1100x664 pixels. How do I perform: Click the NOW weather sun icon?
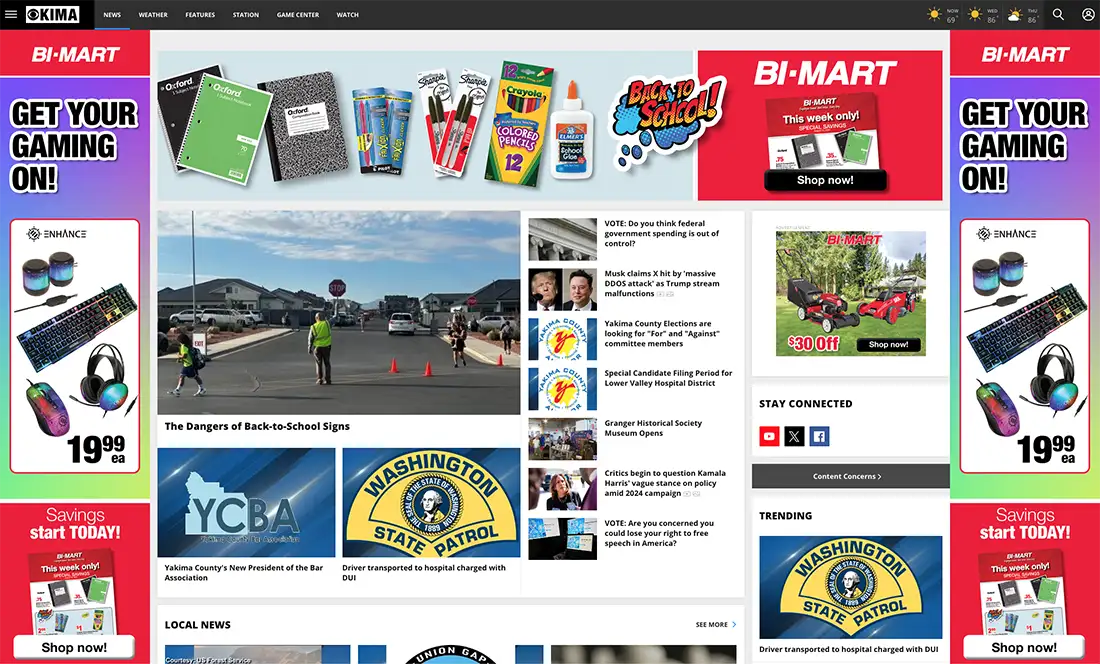(934, 14)
